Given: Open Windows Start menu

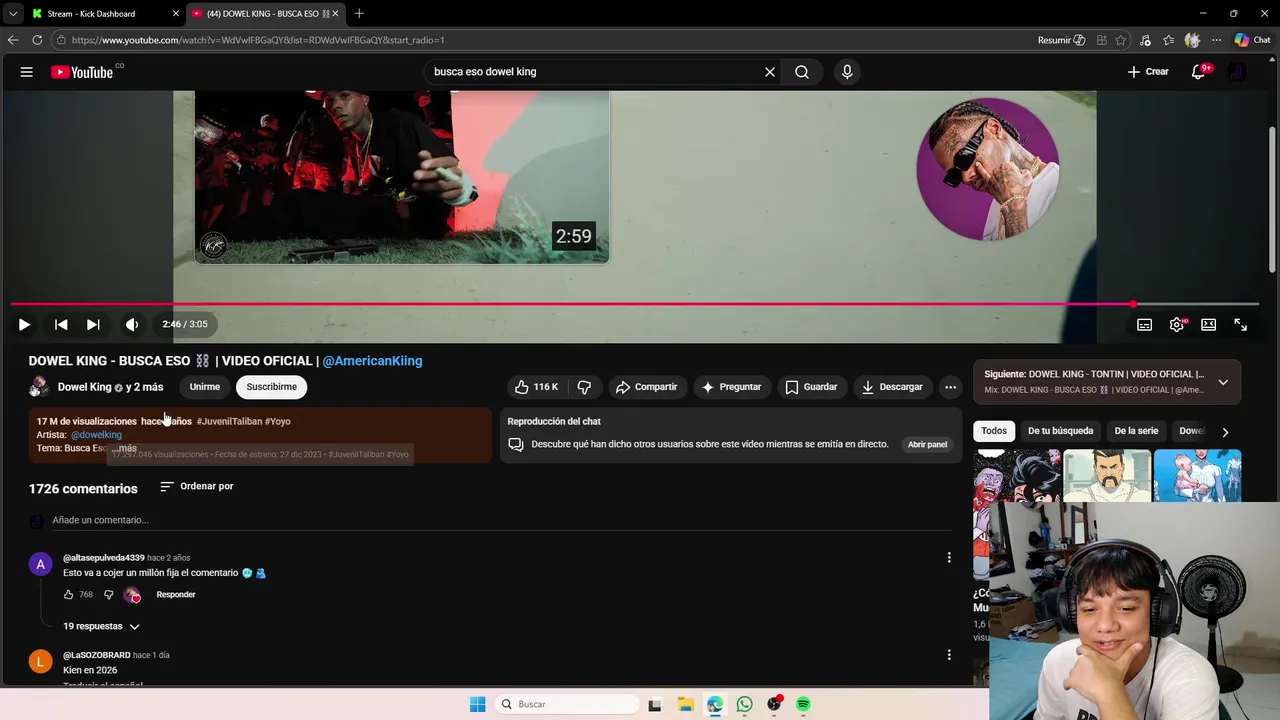Looking at the screenshot, I should pyautogui.click(x=477, y=704).
